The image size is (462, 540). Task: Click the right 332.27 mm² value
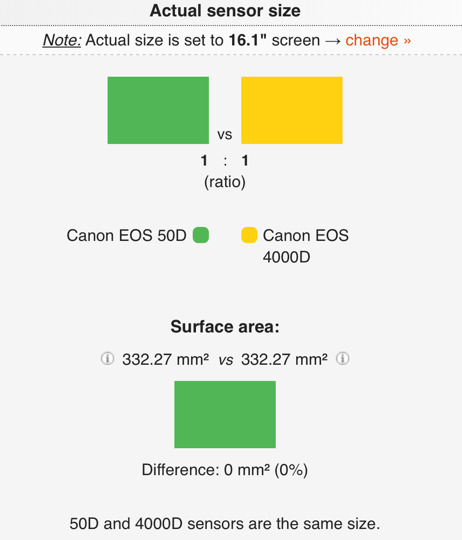[x=284, y=360]
